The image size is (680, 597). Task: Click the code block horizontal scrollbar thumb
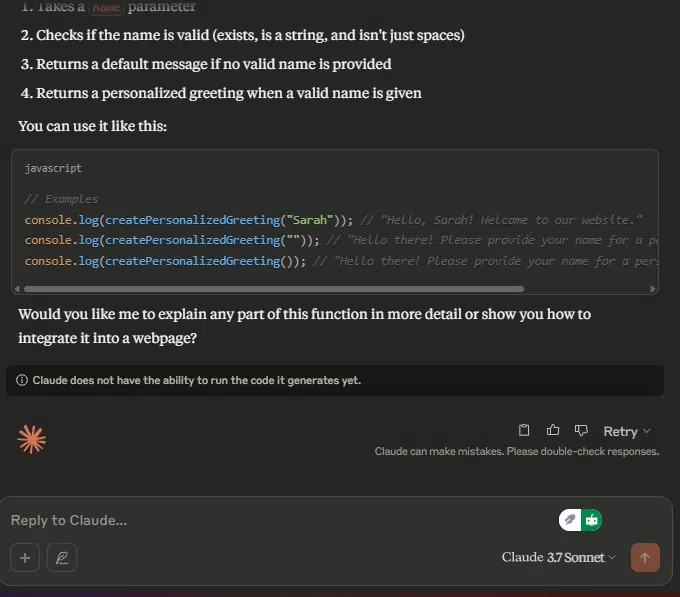(274, 289)
